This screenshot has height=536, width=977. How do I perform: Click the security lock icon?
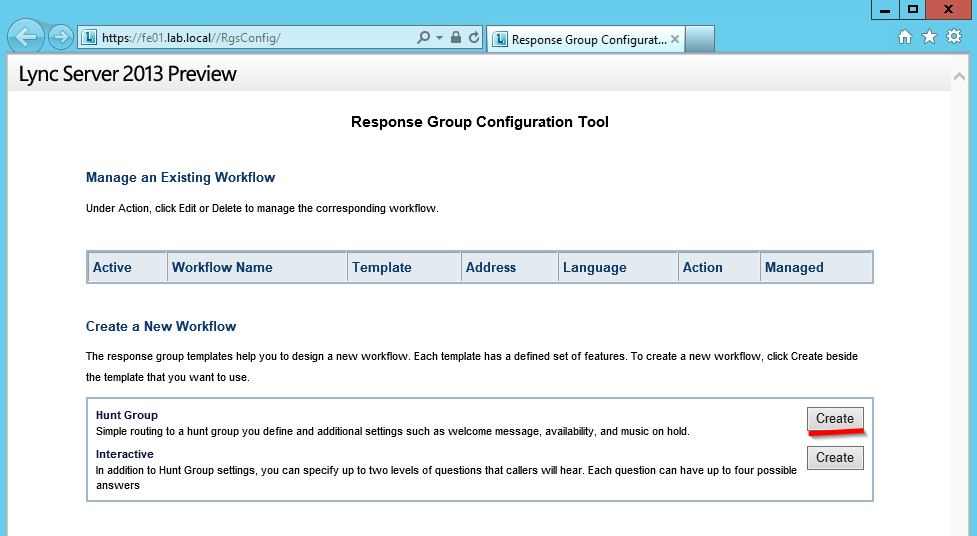click(x=456, y=37)
